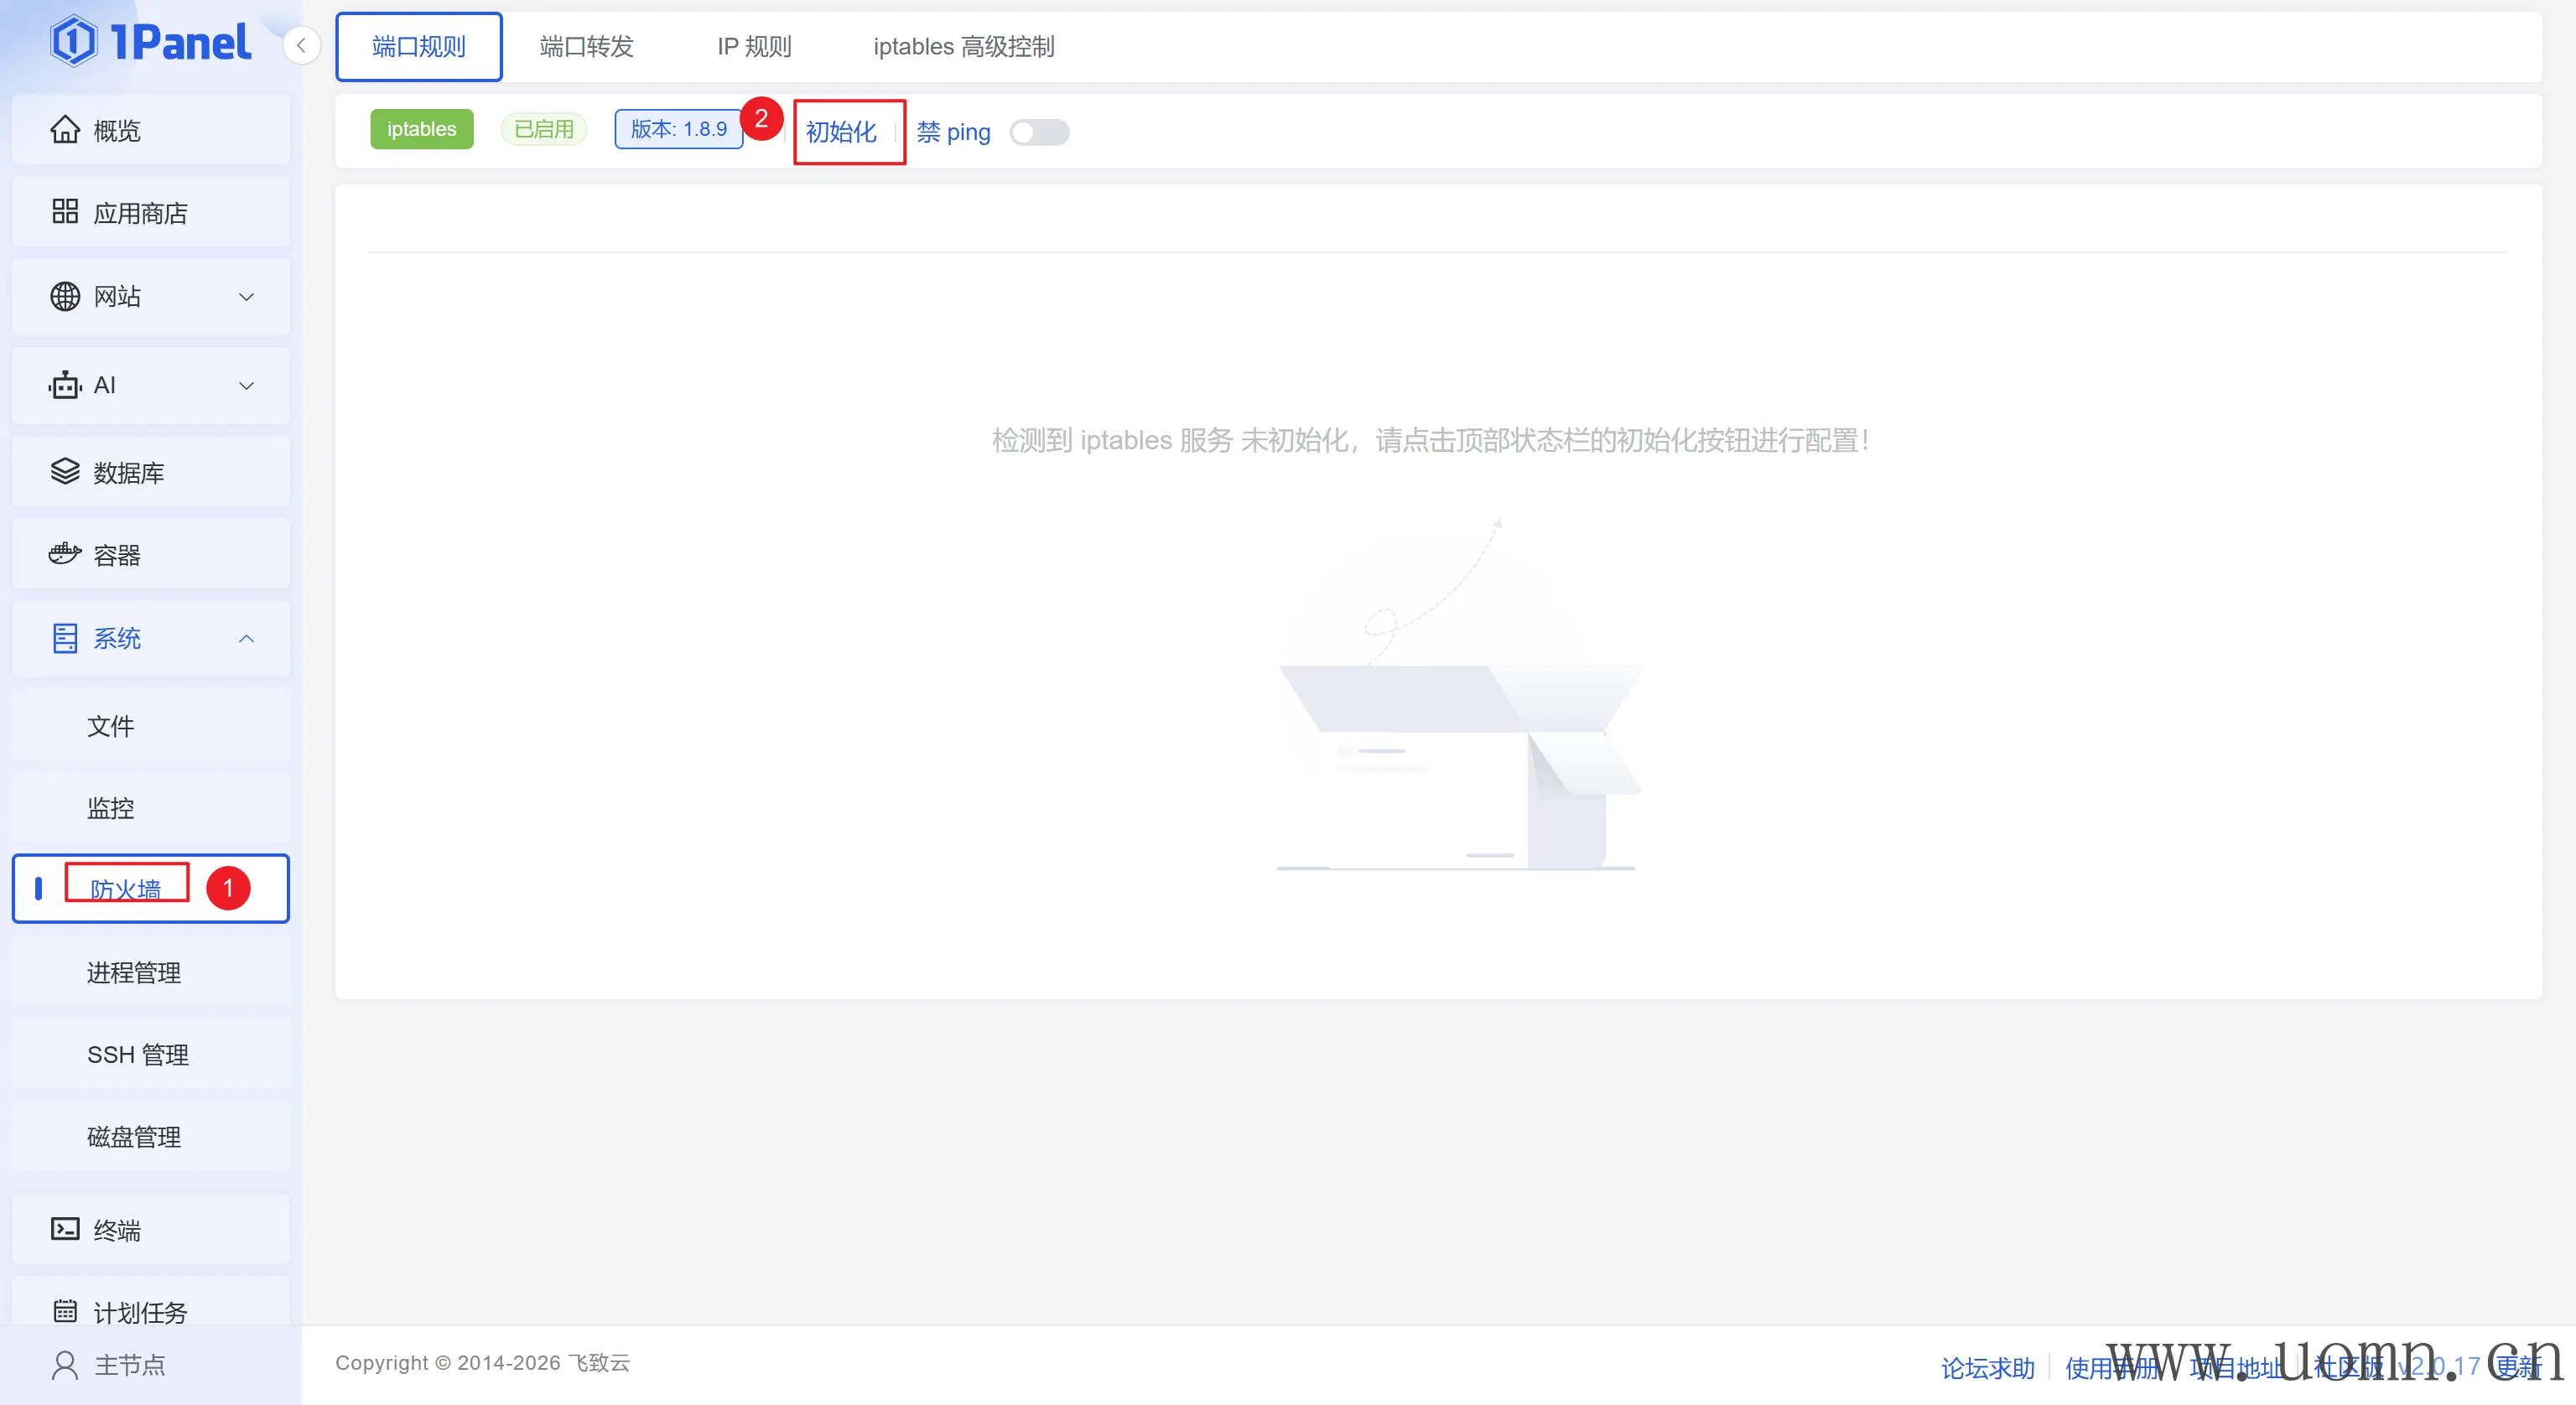Click the database layers icon

pos(65,472)
